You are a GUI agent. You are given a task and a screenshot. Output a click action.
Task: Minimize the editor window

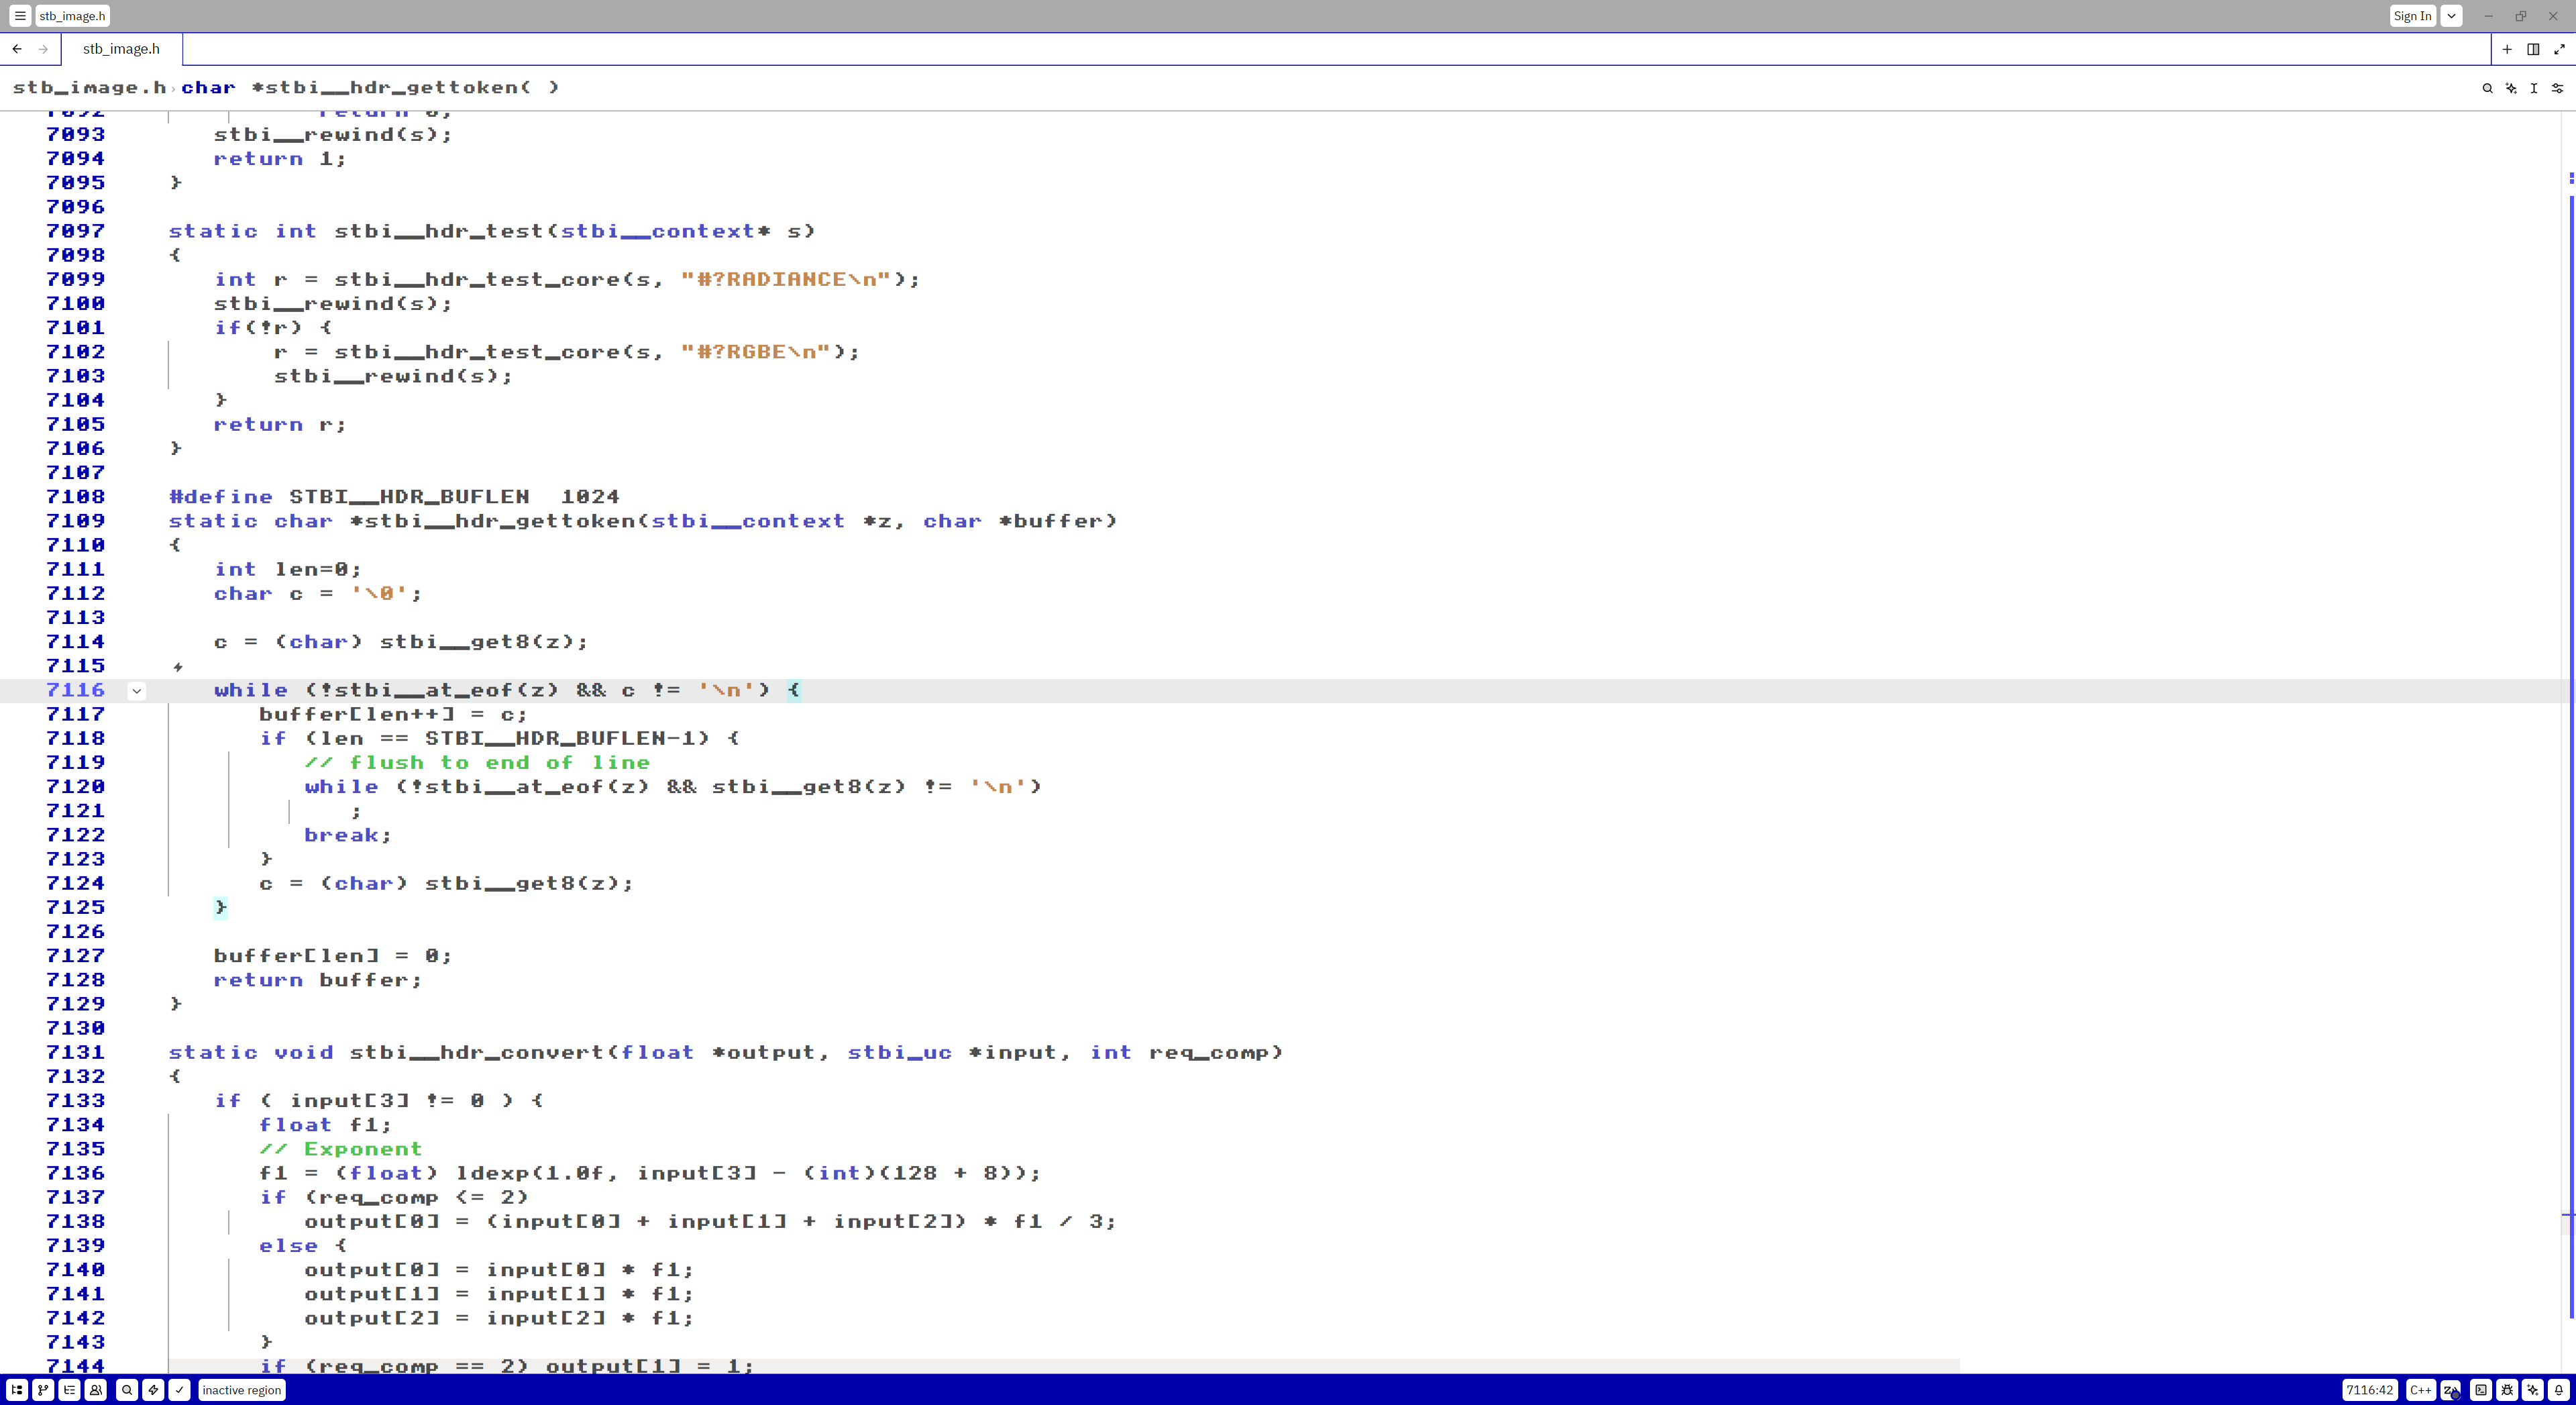click(2489, 15)
